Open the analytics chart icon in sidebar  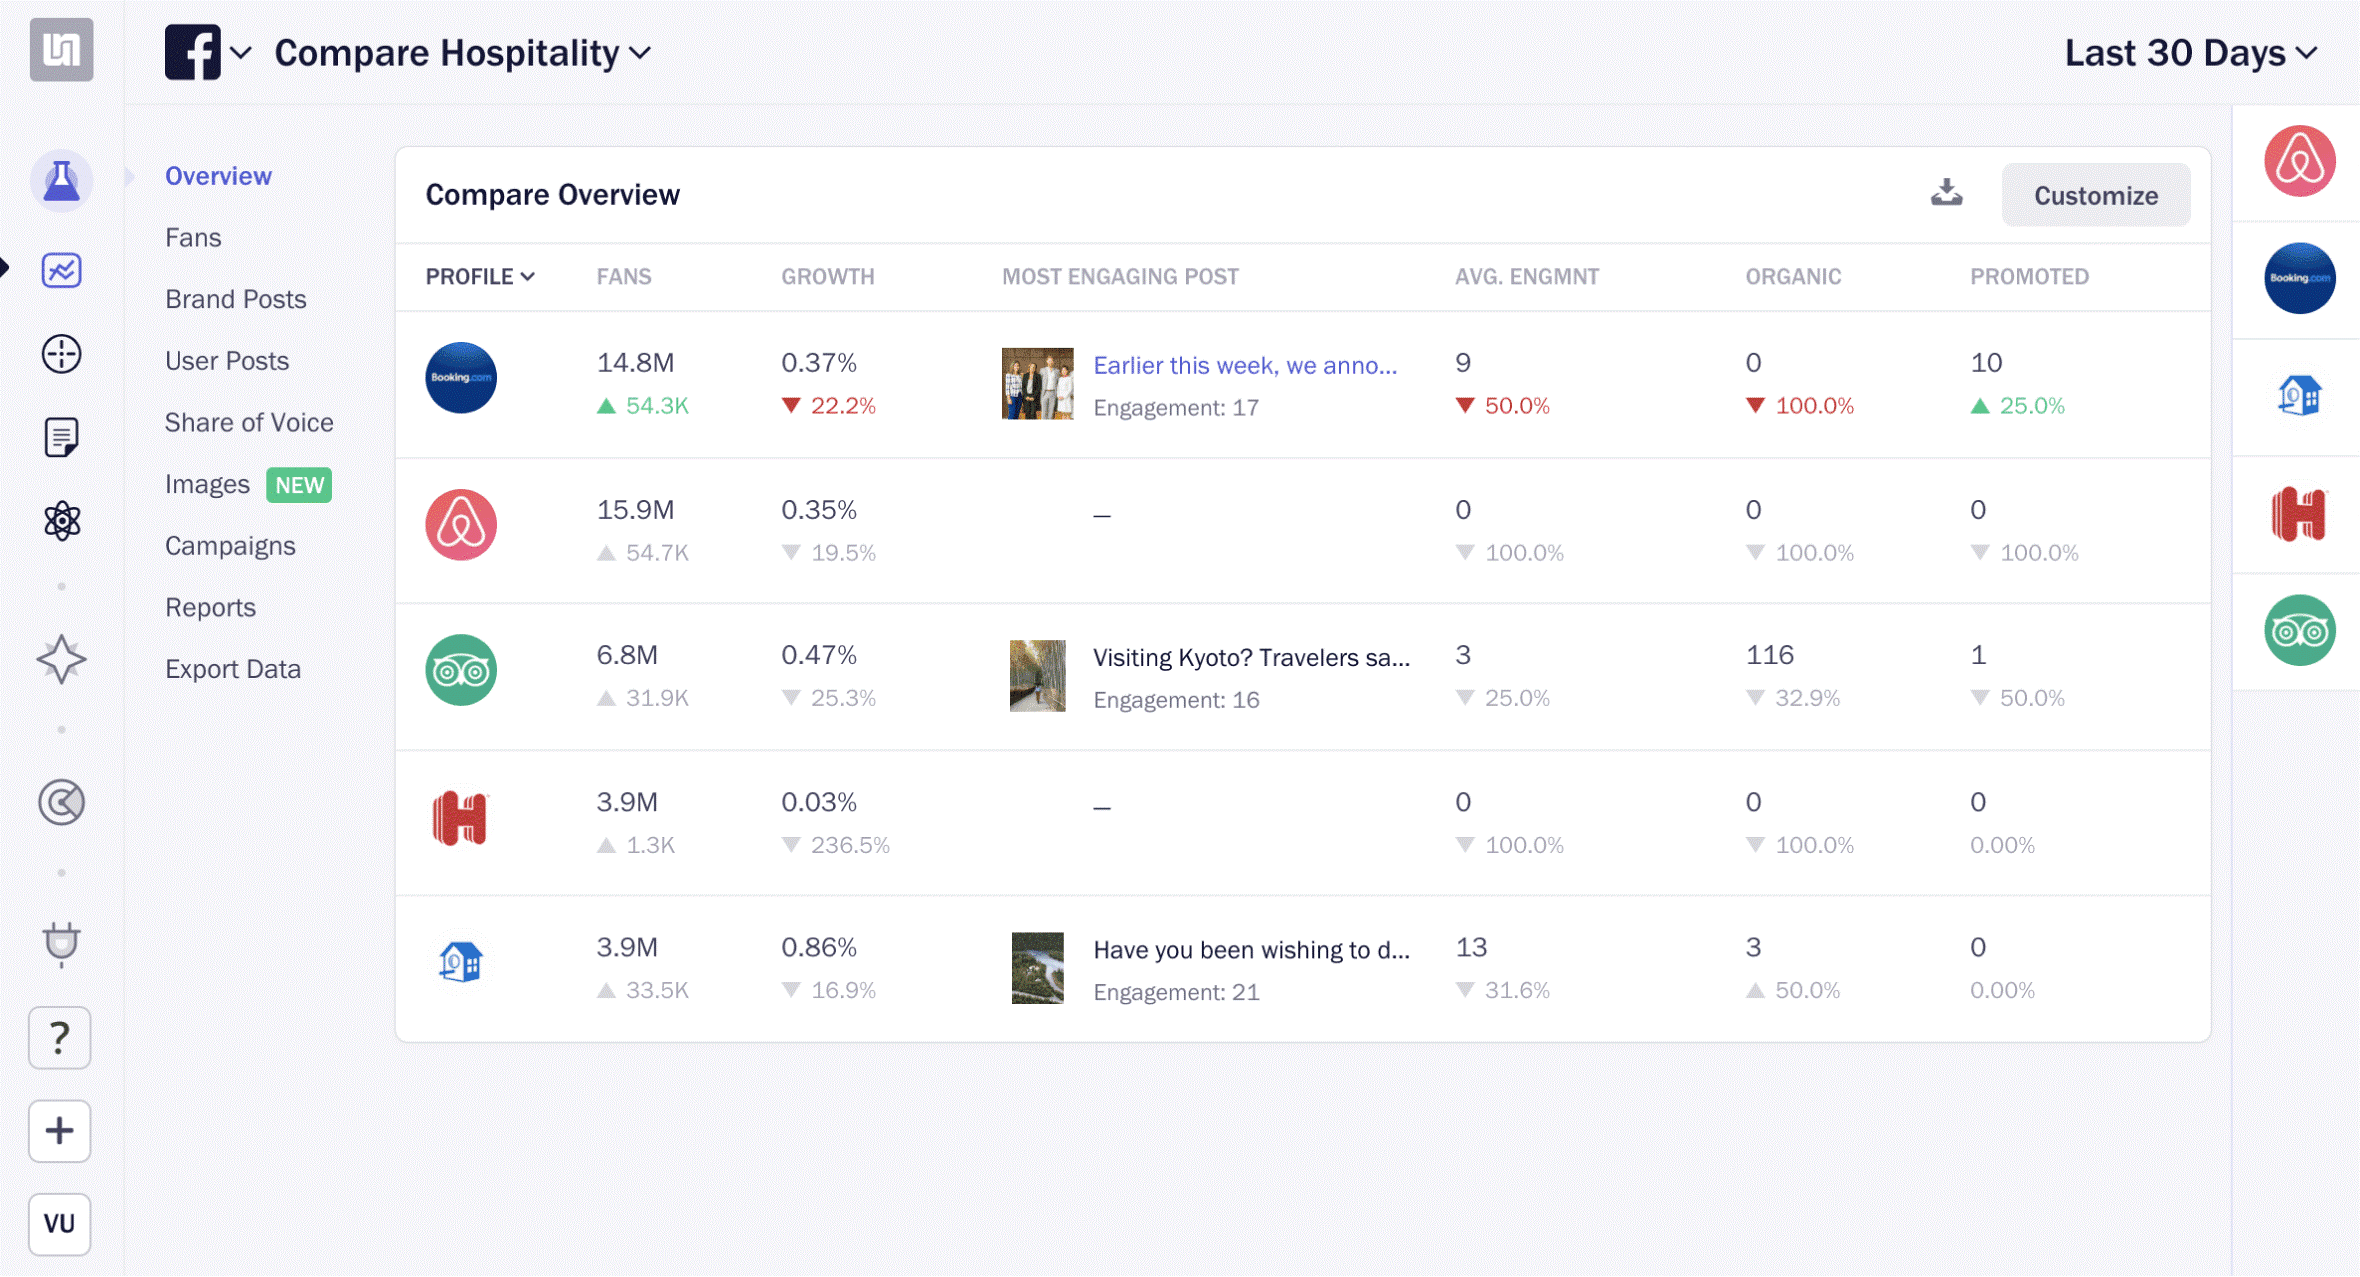point(61,270)
